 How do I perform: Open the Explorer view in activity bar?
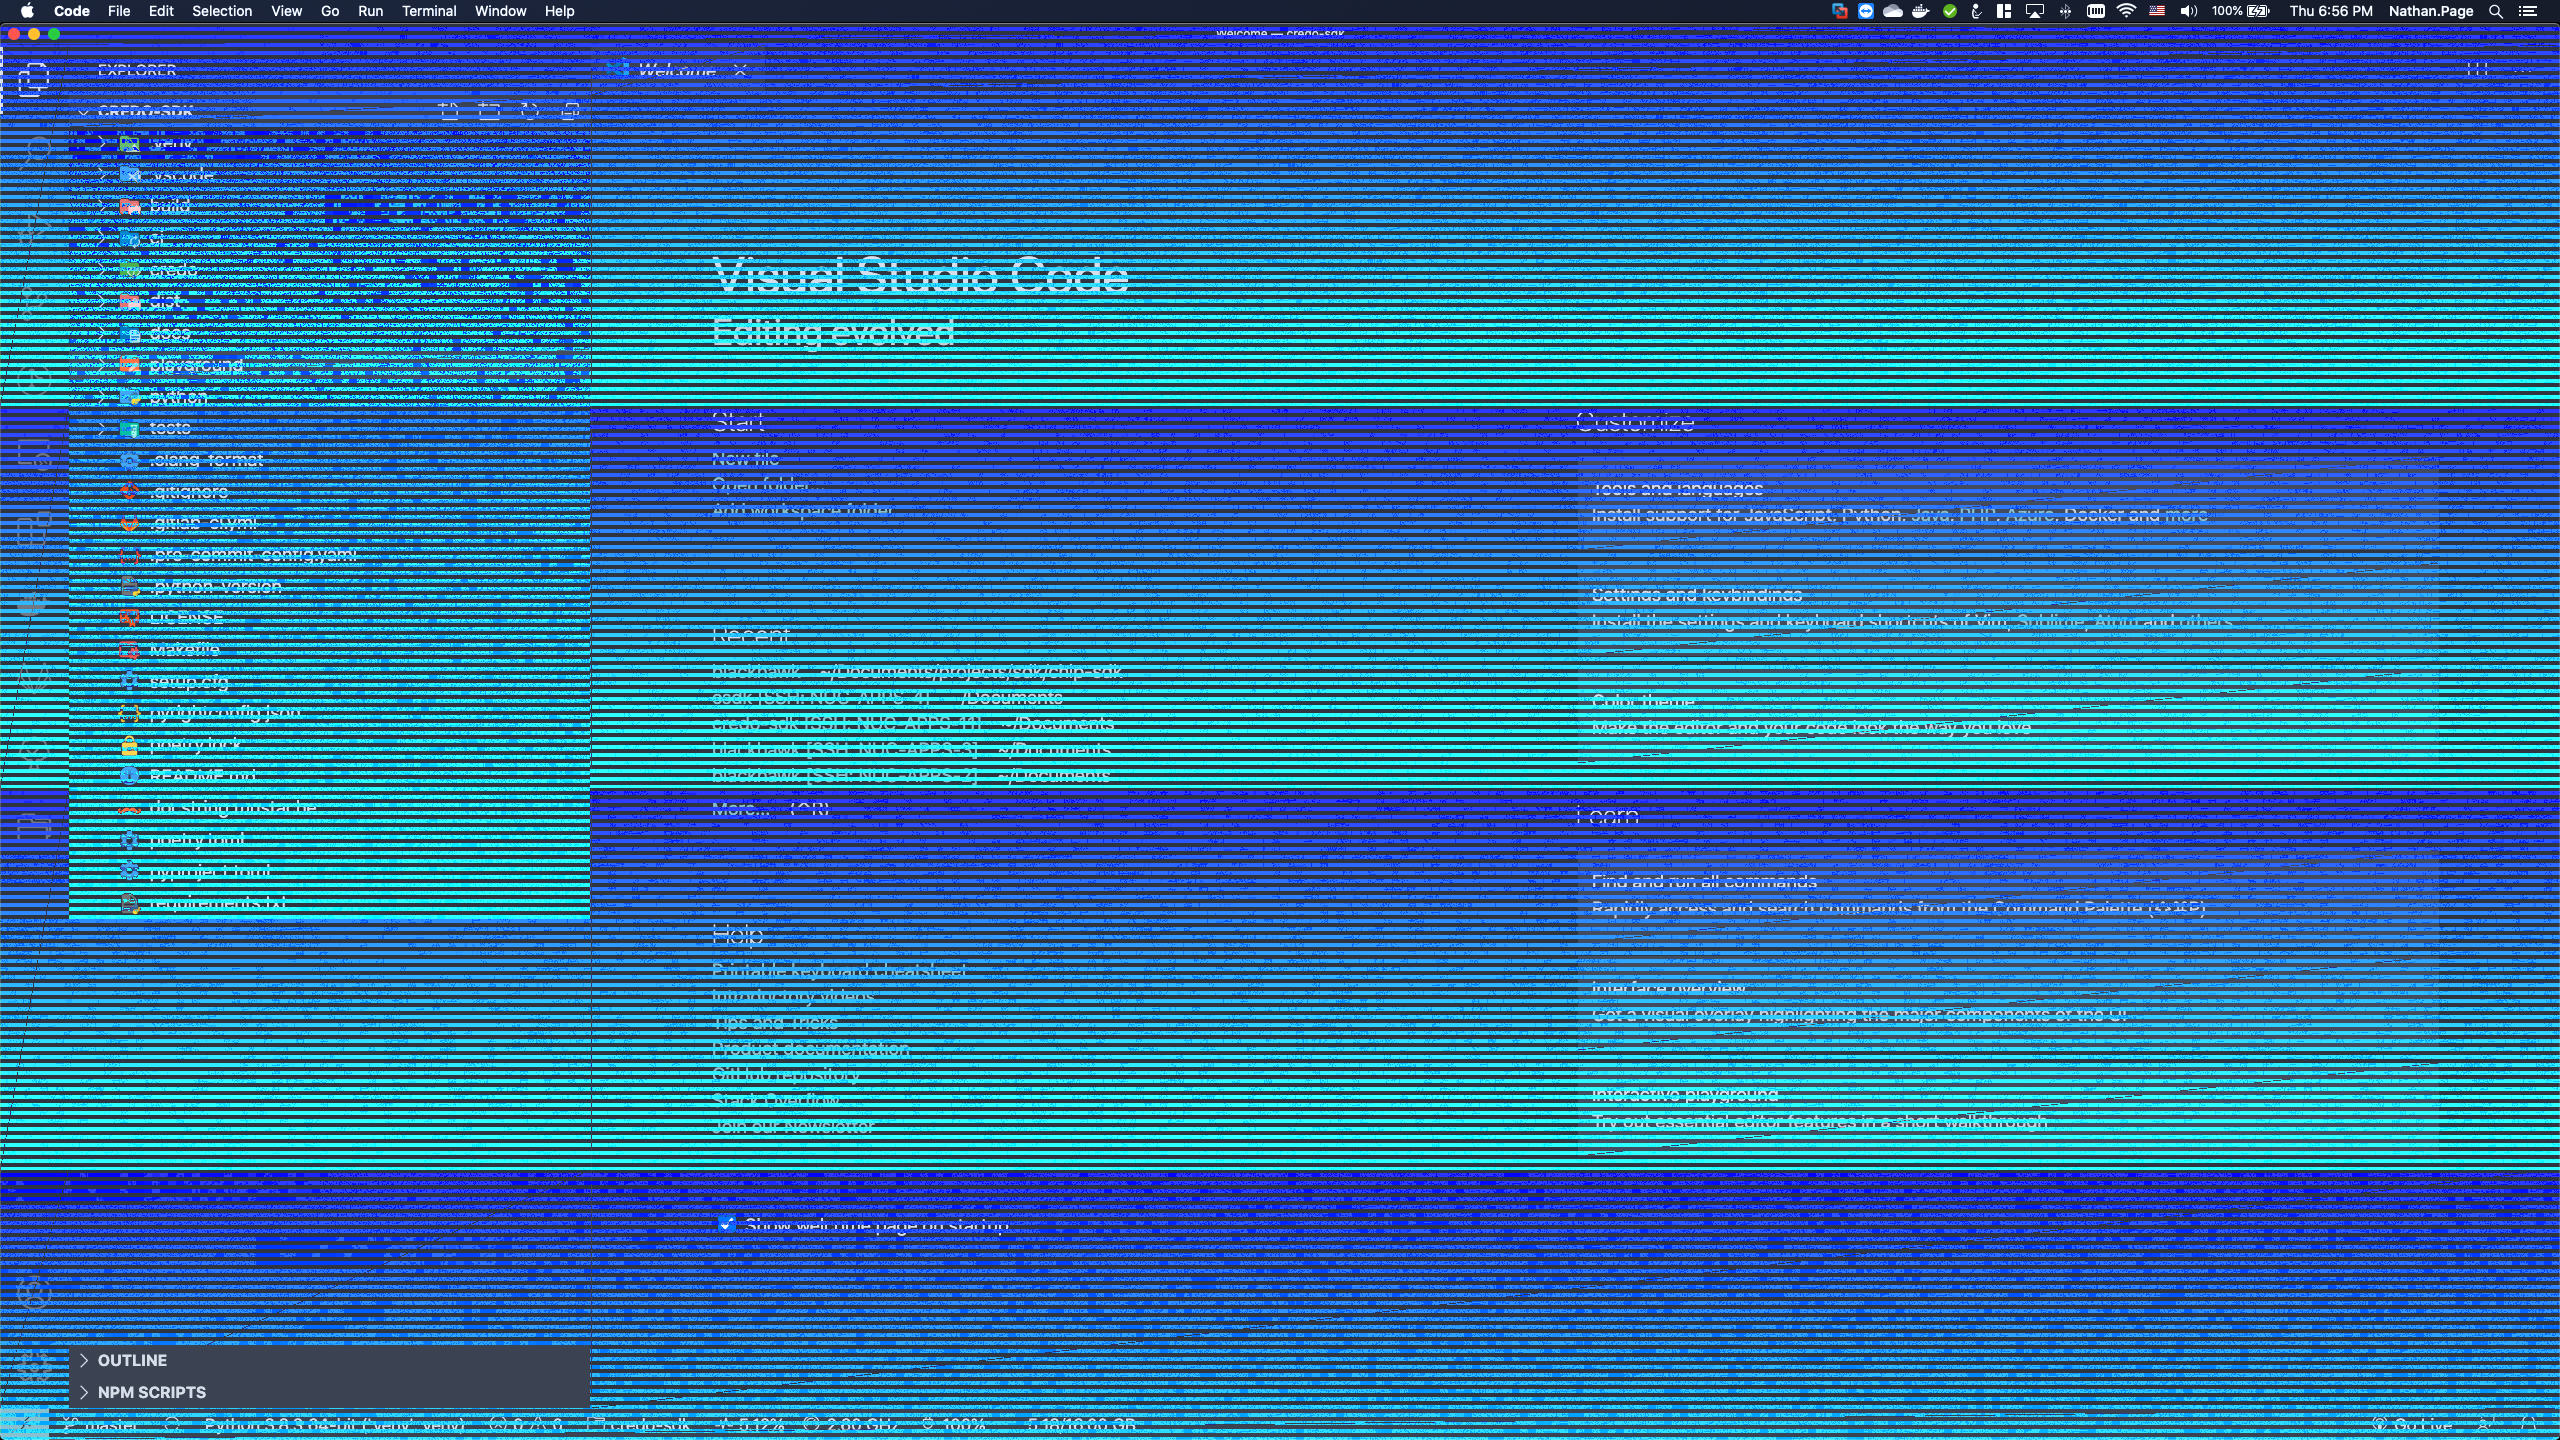[34, 78]
